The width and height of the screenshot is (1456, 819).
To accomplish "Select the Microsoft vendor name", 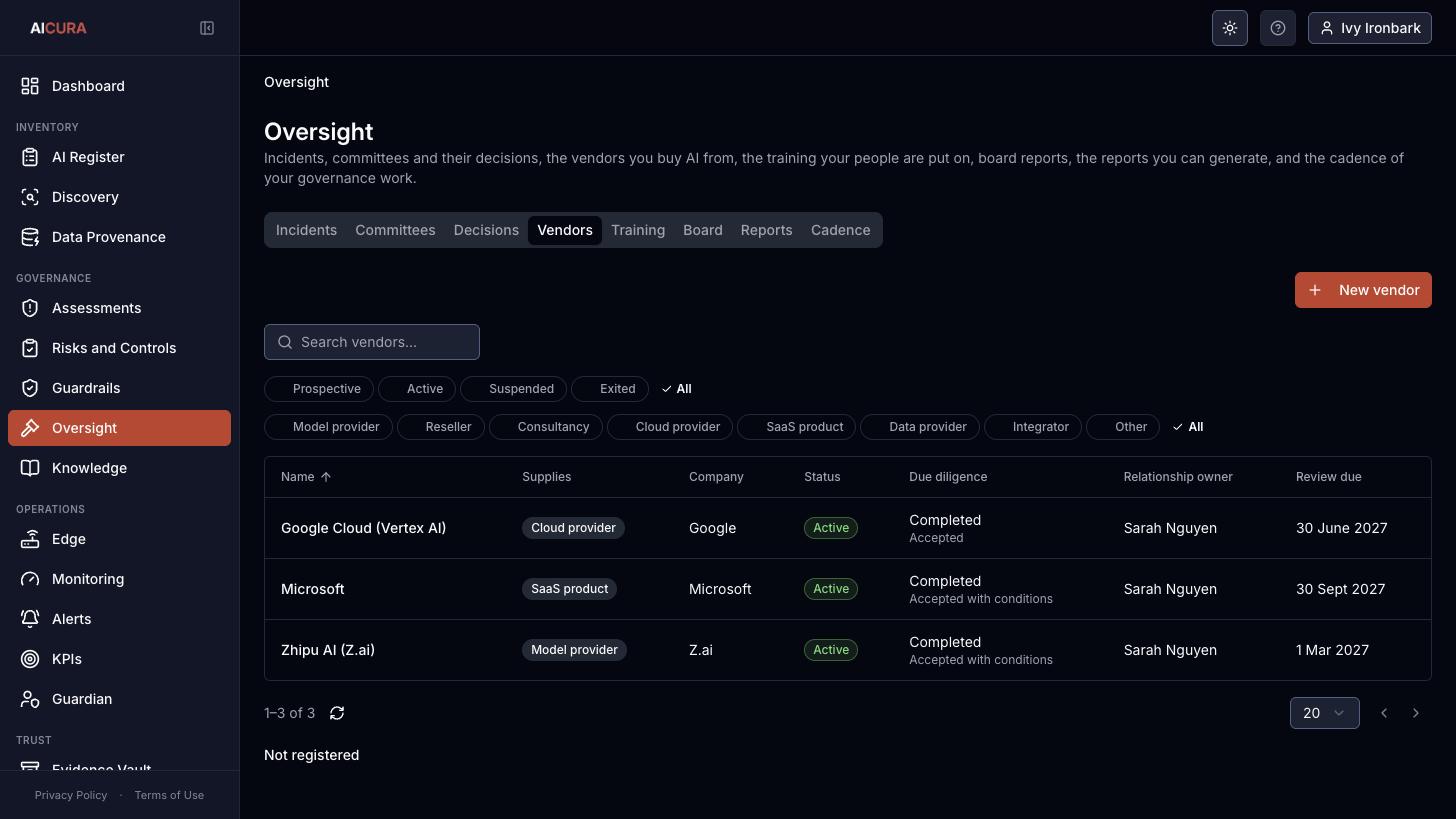I will (x=313, y=589).
